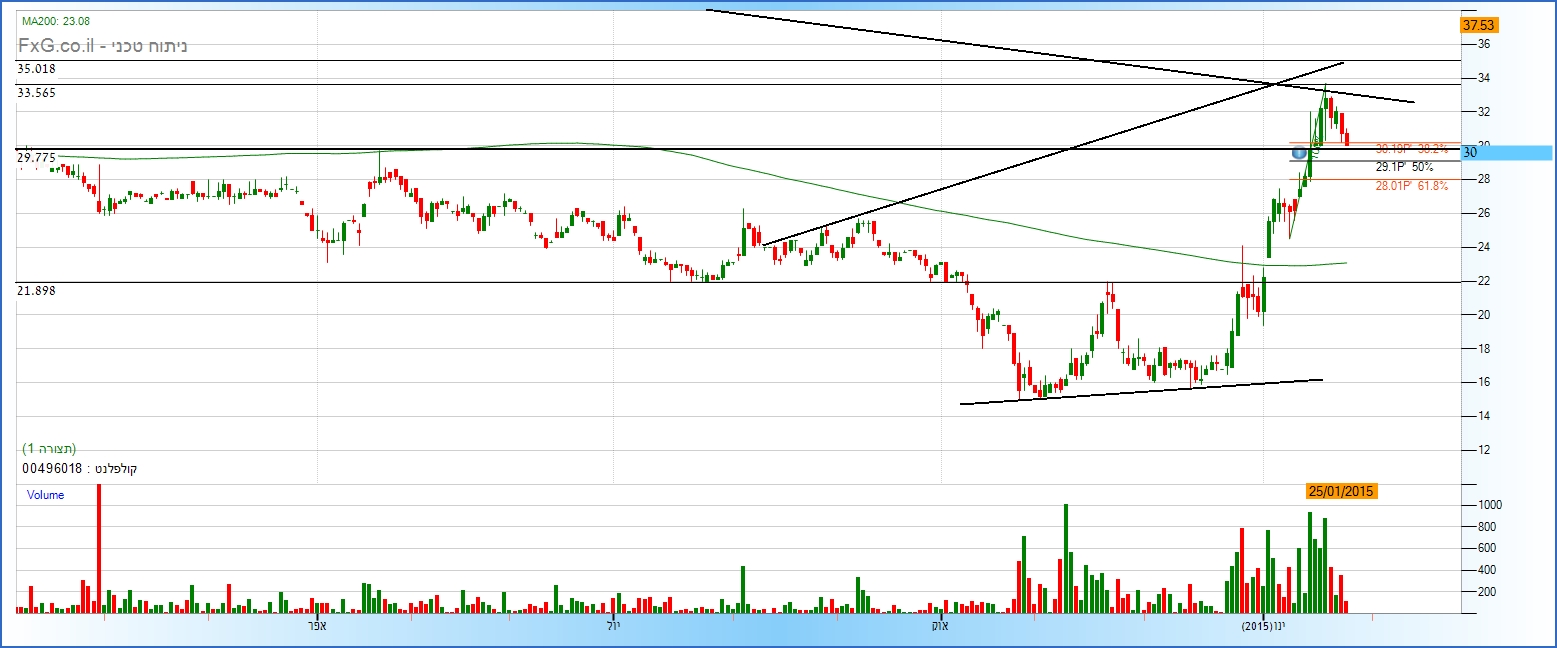
Task: Click the 33.565 horizontal line label
Action: (36, 92)
